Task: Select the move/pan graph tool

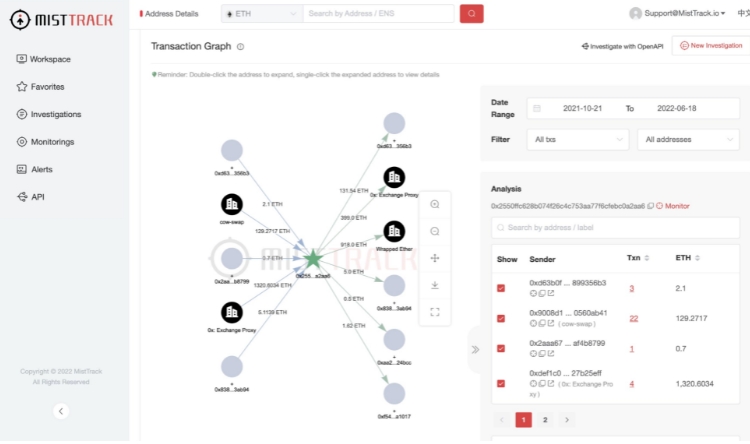Action: tap(434, 258)
